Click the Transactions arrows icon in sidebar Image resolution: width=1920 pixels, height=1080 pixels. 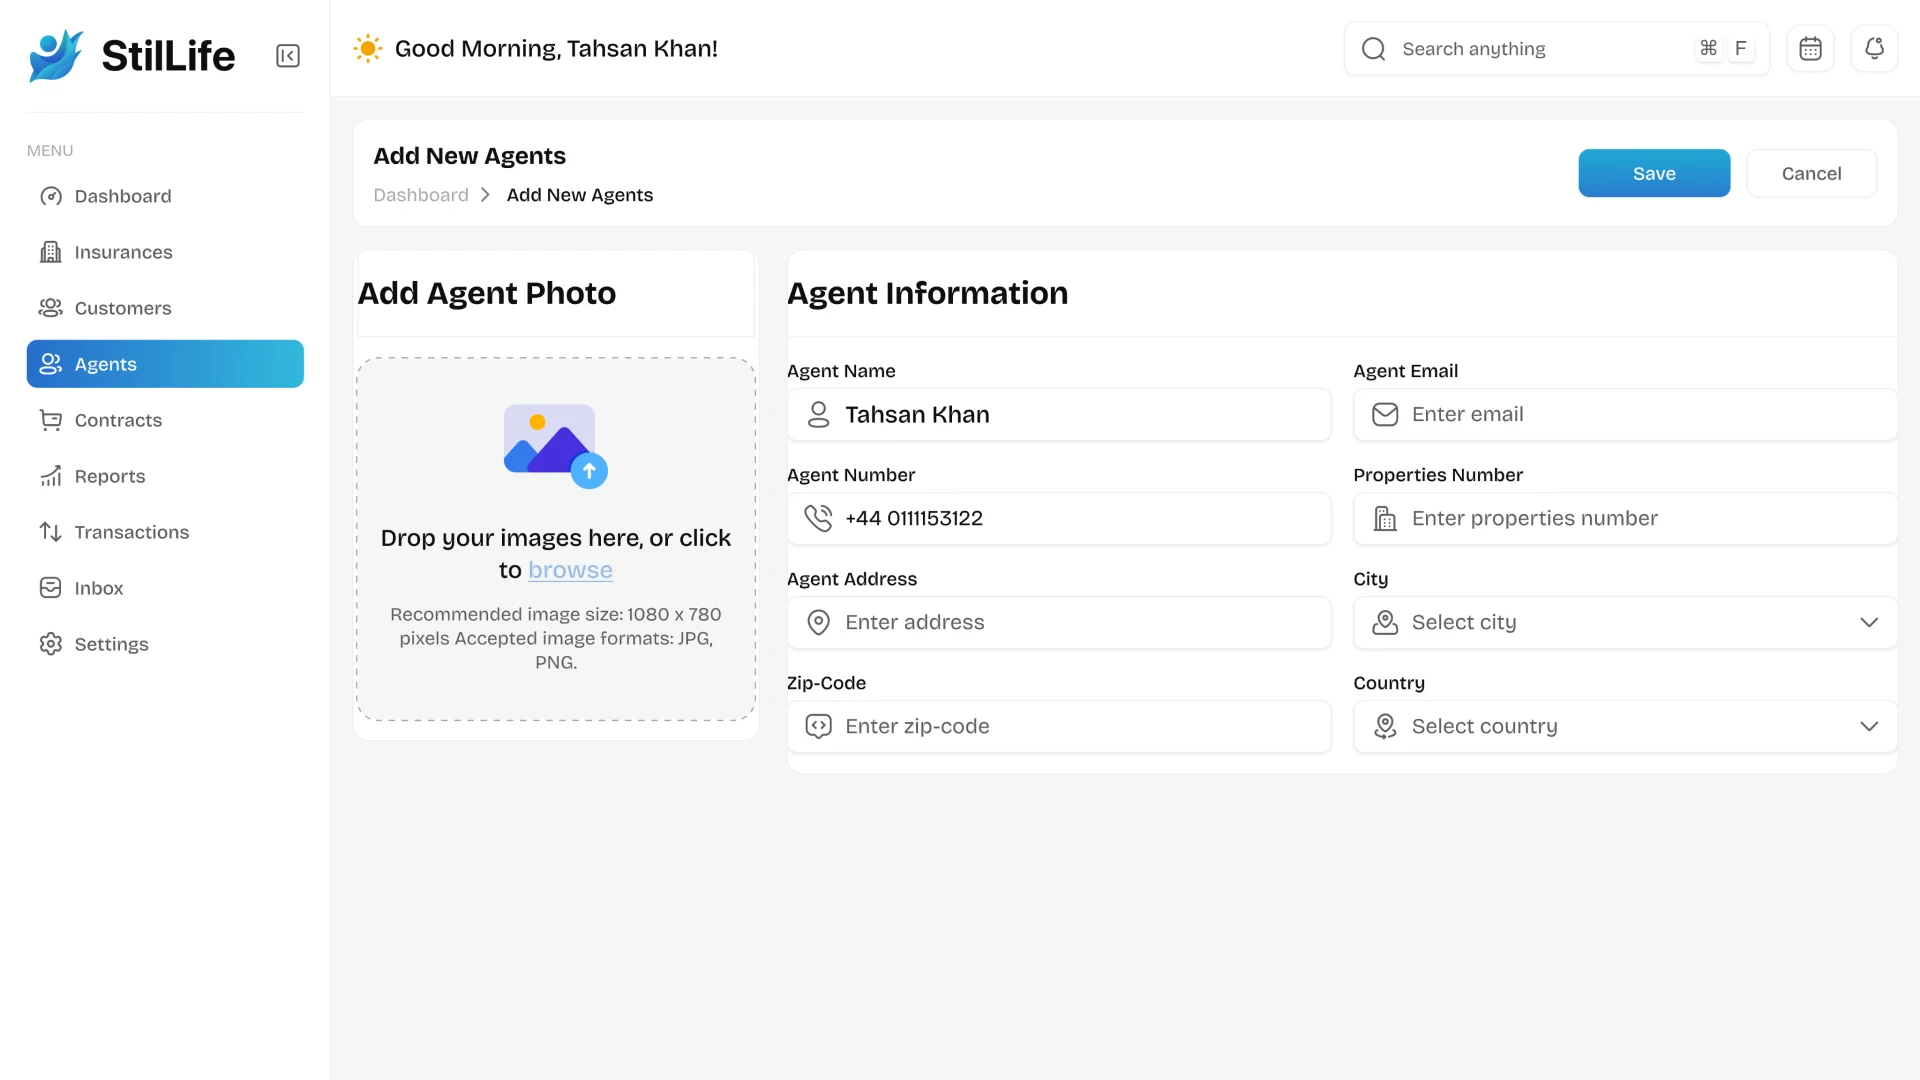[51, 532]
